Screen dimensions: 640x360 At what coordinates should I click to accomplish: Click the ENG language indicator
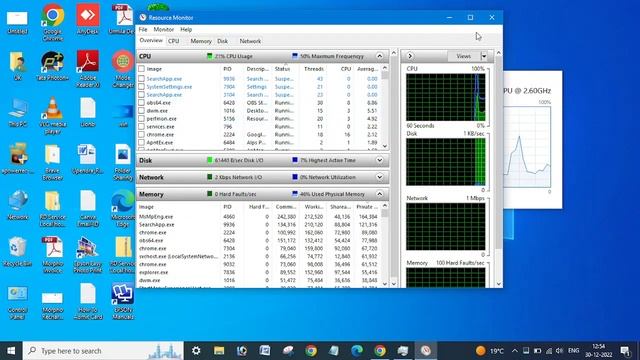coord(573,351)
